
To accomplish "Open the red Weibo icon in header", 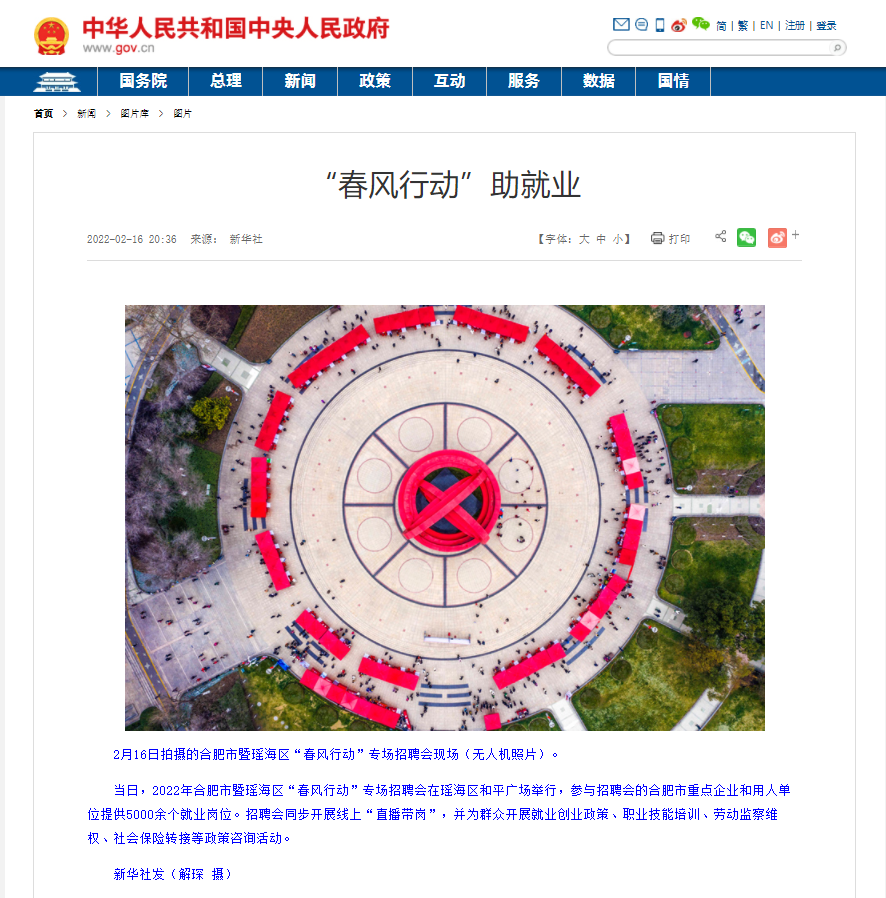I will click(679, 25).
